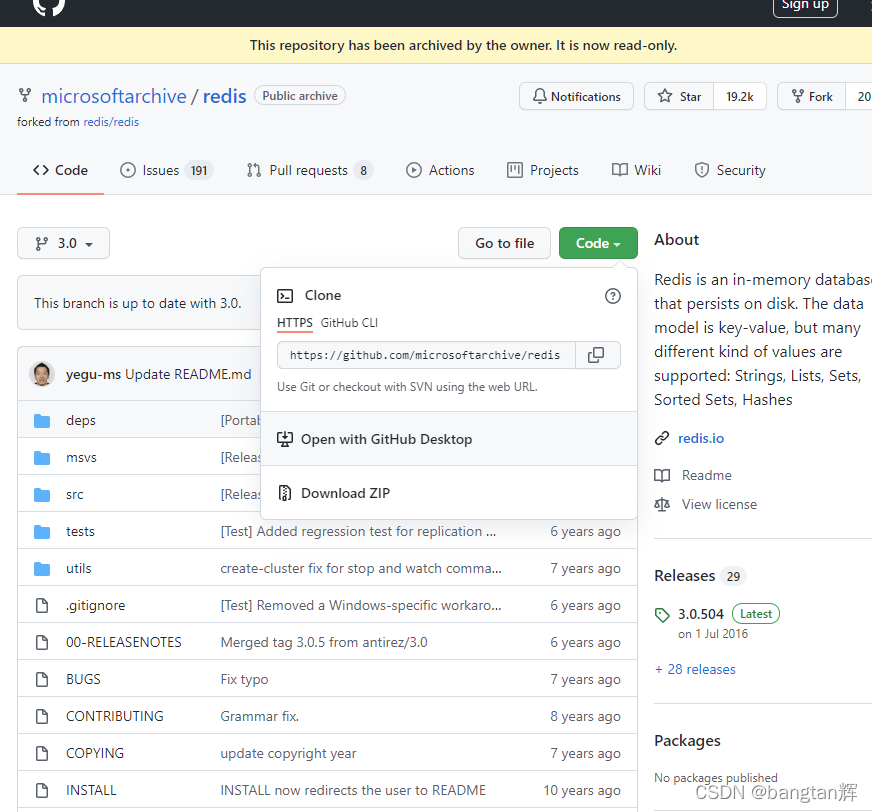Open the utils folder
This screenshot has width=872, height=812.
78,568
